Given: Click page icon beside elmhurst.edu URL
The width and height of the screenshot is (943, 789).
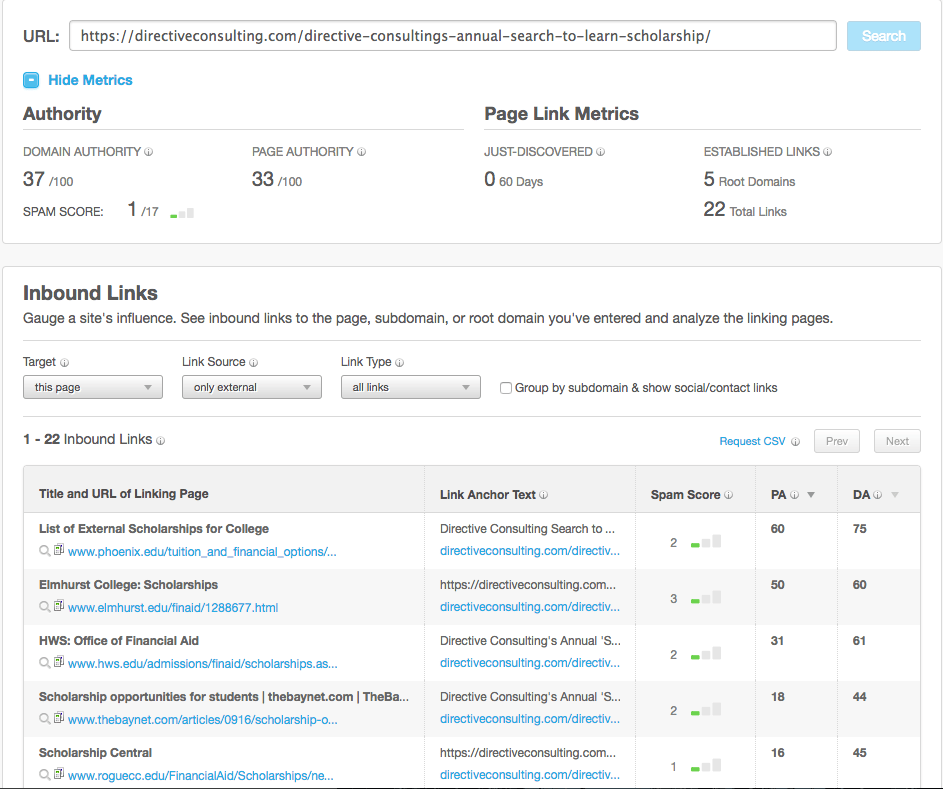Looking at the screenshot, I should click(x=59, y=606).
